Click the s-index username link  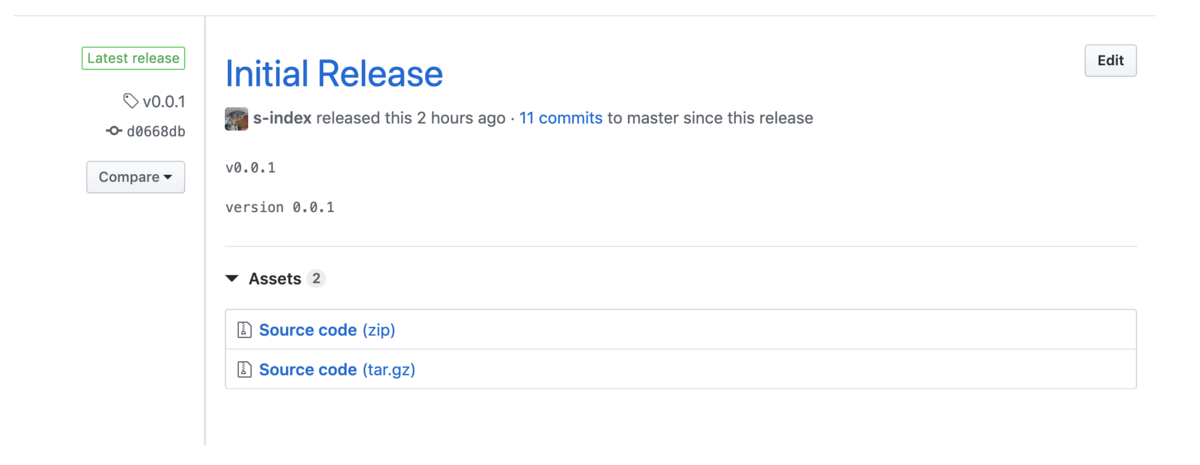(283, 118)
